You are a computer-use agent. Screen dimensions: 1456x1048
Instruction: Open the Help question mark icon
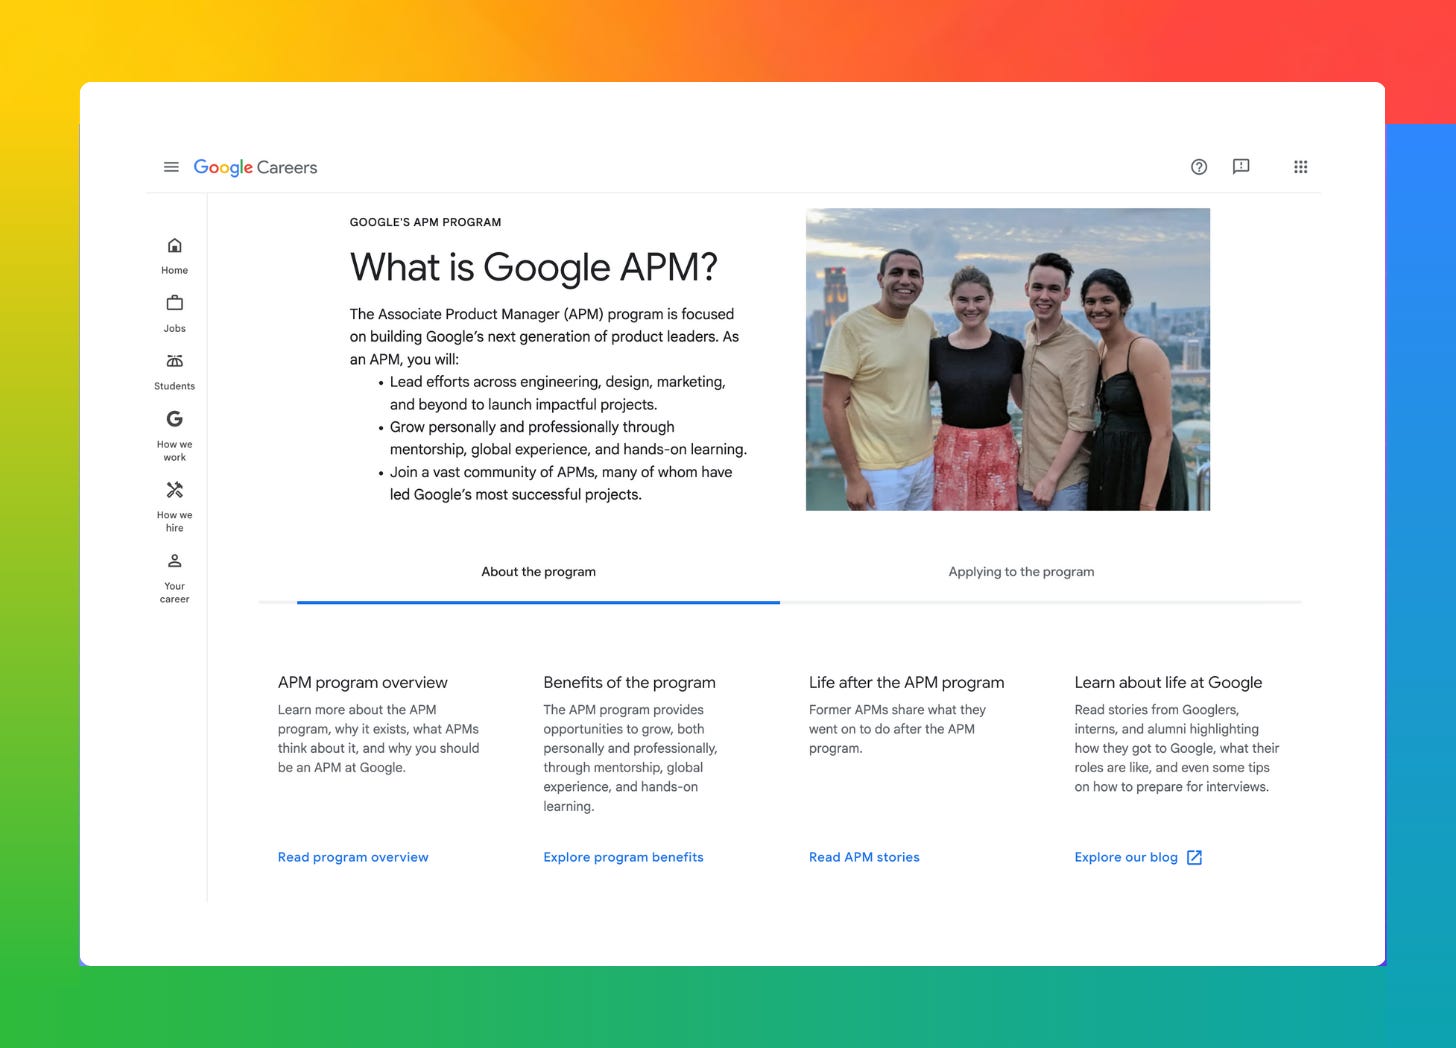tap(1199, 167)
